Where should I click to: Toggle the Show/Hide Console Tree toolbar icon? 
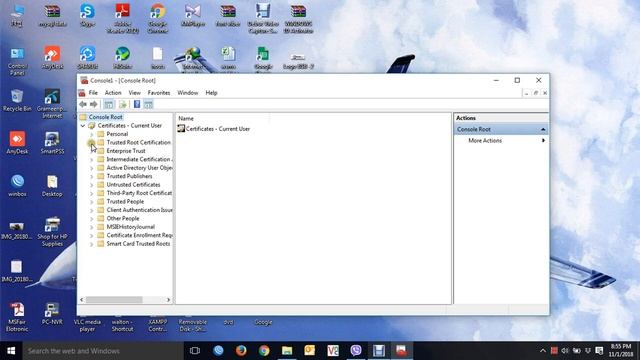tap(109, 104)
